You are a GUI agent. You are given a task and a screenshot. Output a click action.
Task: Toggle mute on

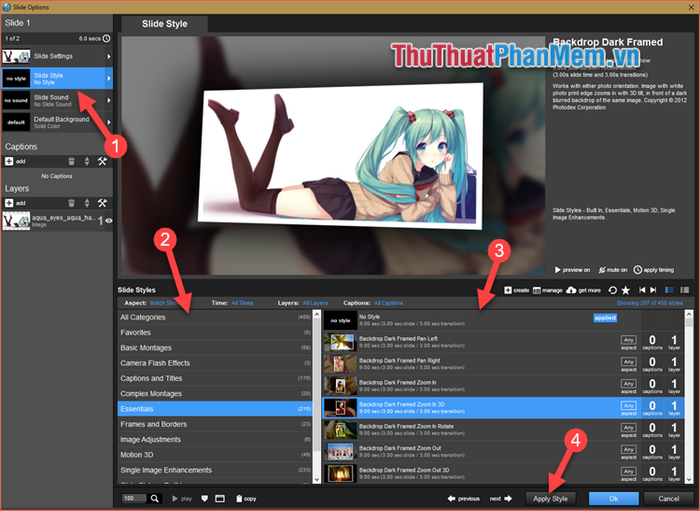click(x=612, y=270)
